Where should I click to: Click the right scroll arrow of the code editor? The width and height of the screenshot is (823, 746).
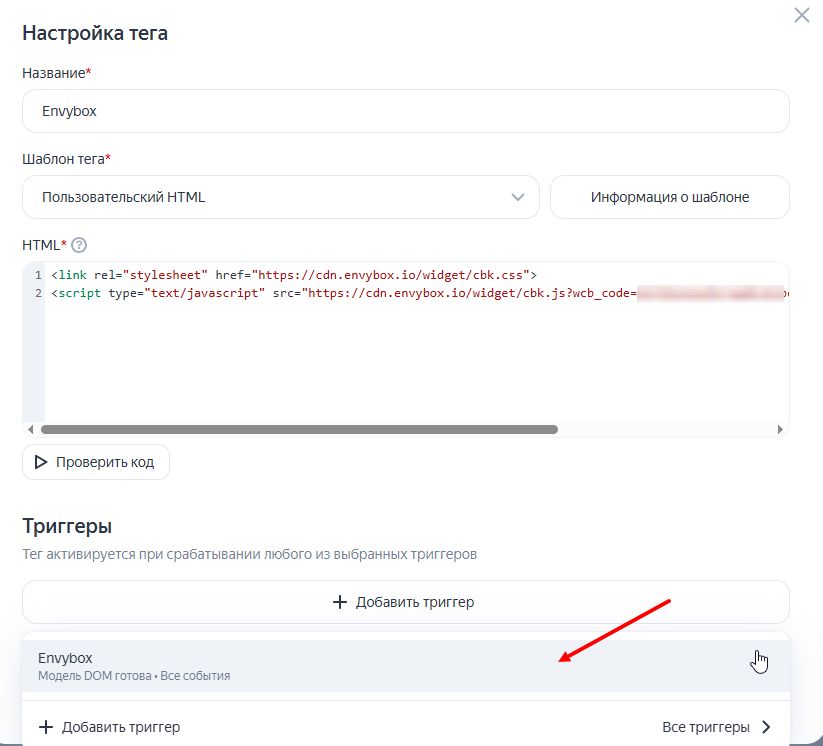pyautogui.click(x=780, y=429)
